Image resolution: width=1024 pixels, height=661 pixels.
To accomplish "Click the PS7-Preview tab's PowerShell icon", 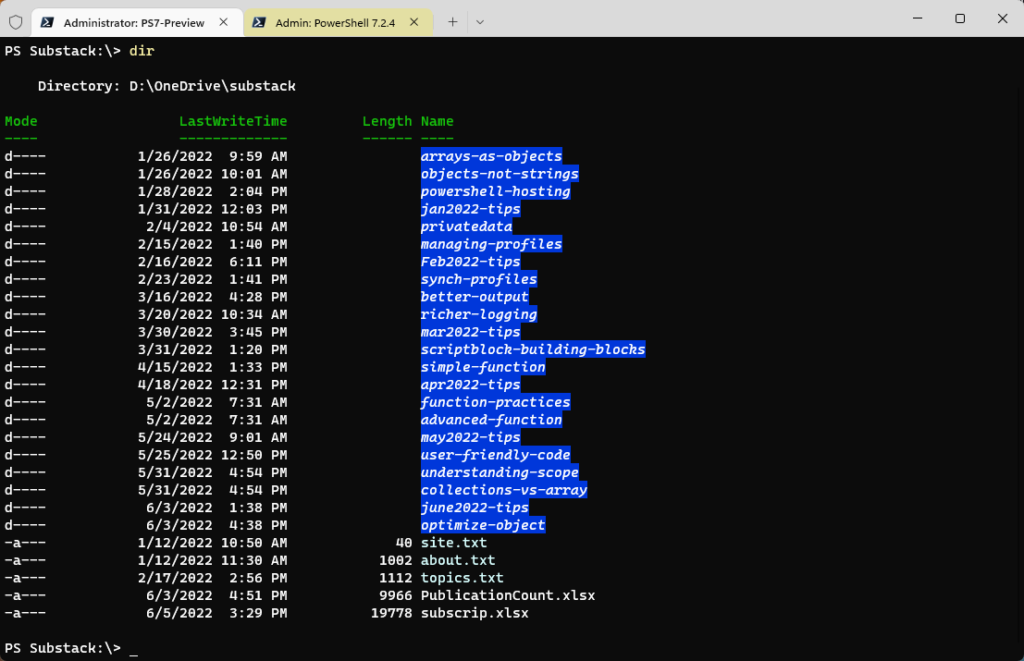I will pos(49,21).
